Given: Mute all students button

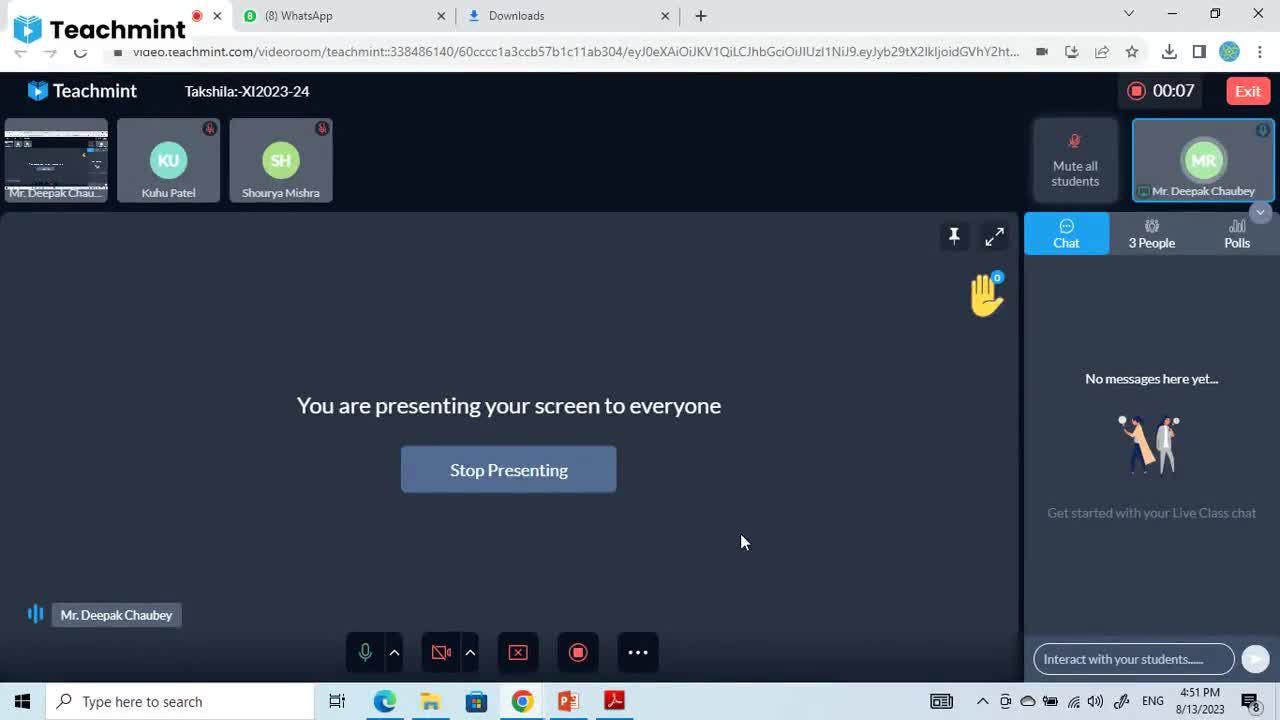Looking at the screenshot, I should pos(1075,161).
